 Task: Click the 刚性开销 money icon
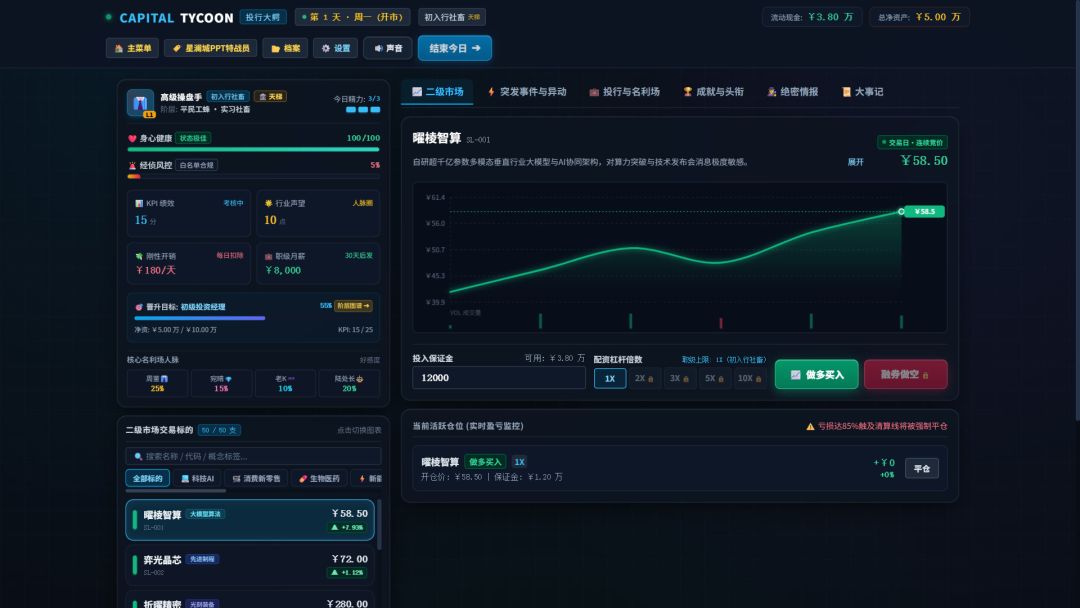(x=139, y=256)
